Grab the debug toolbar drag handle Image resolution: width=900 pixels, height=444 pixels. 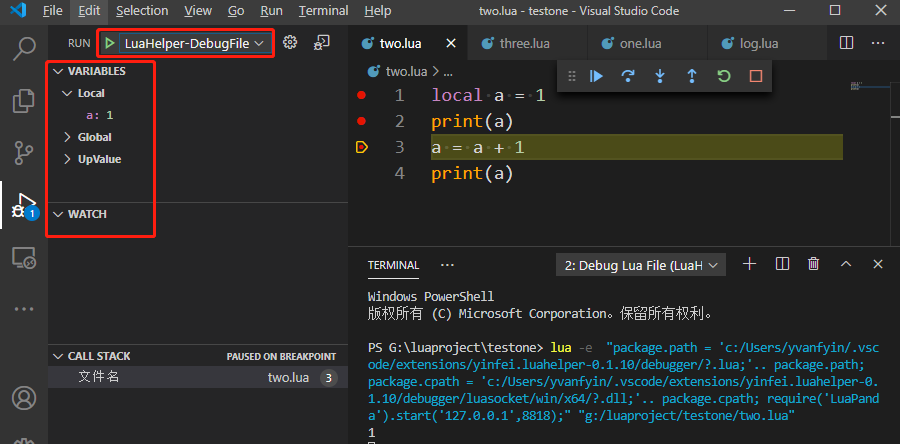tap(571, 76)
